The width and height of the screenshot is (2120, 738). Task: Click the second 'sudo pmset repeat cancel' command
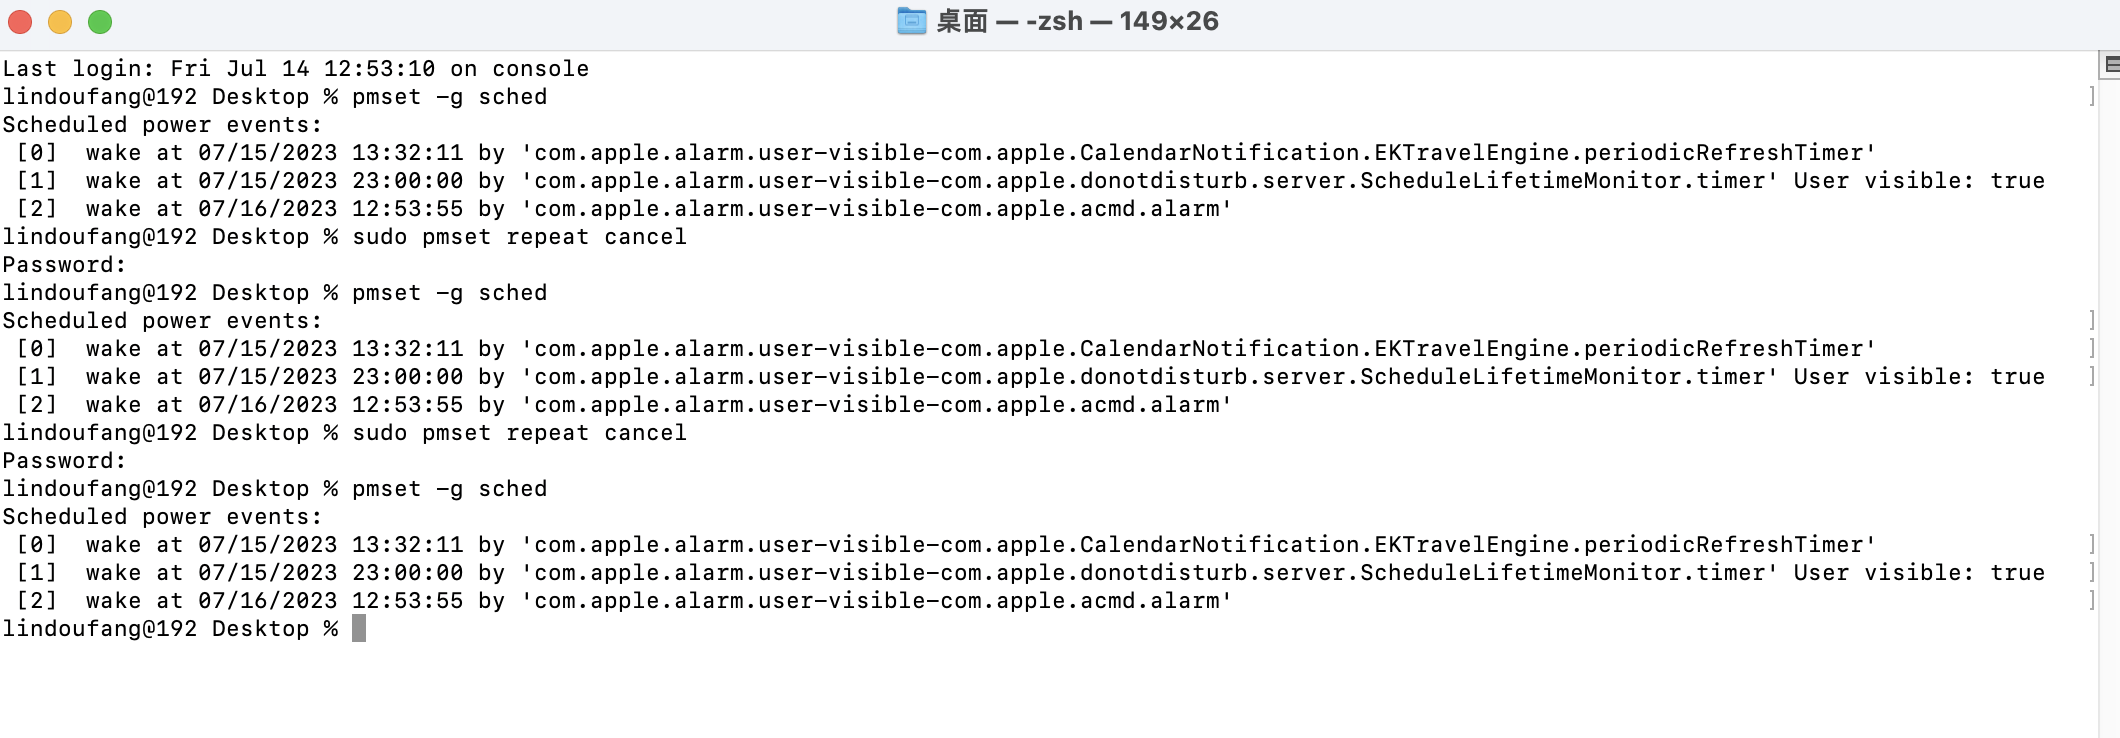519,433
